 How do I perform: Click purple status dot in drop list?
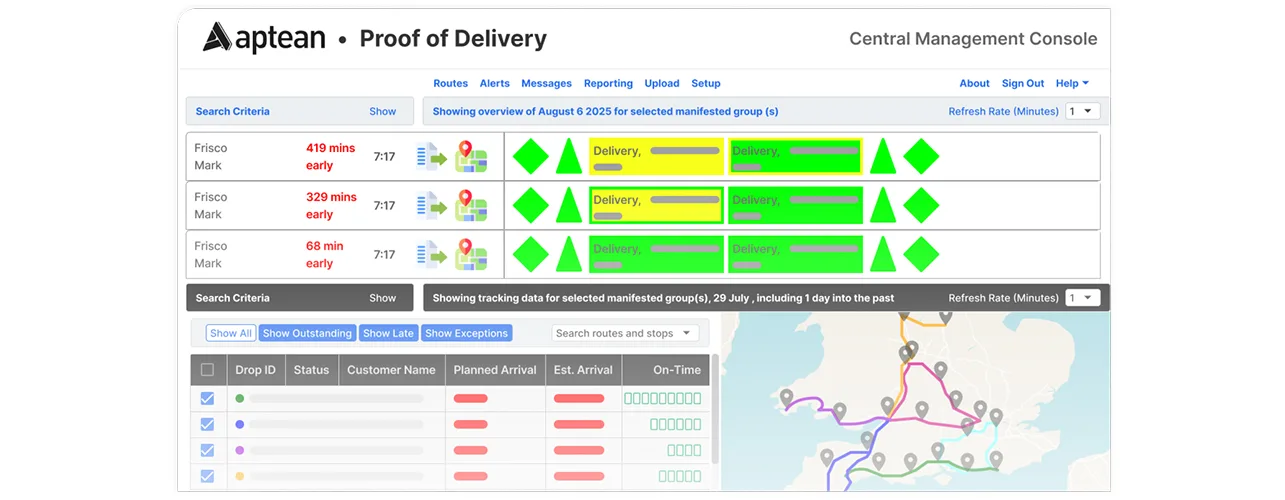[239, 450]
